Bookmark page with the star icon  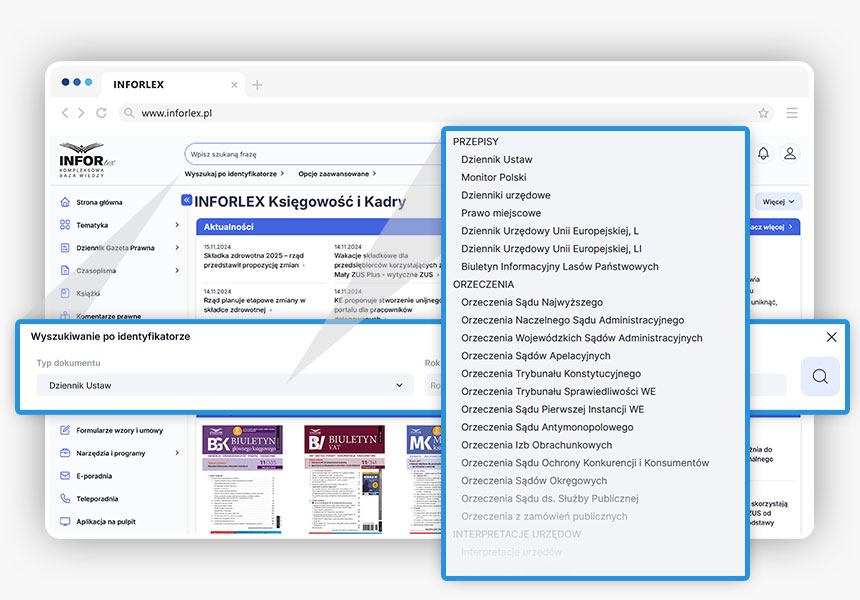click(x=763, y=114)
